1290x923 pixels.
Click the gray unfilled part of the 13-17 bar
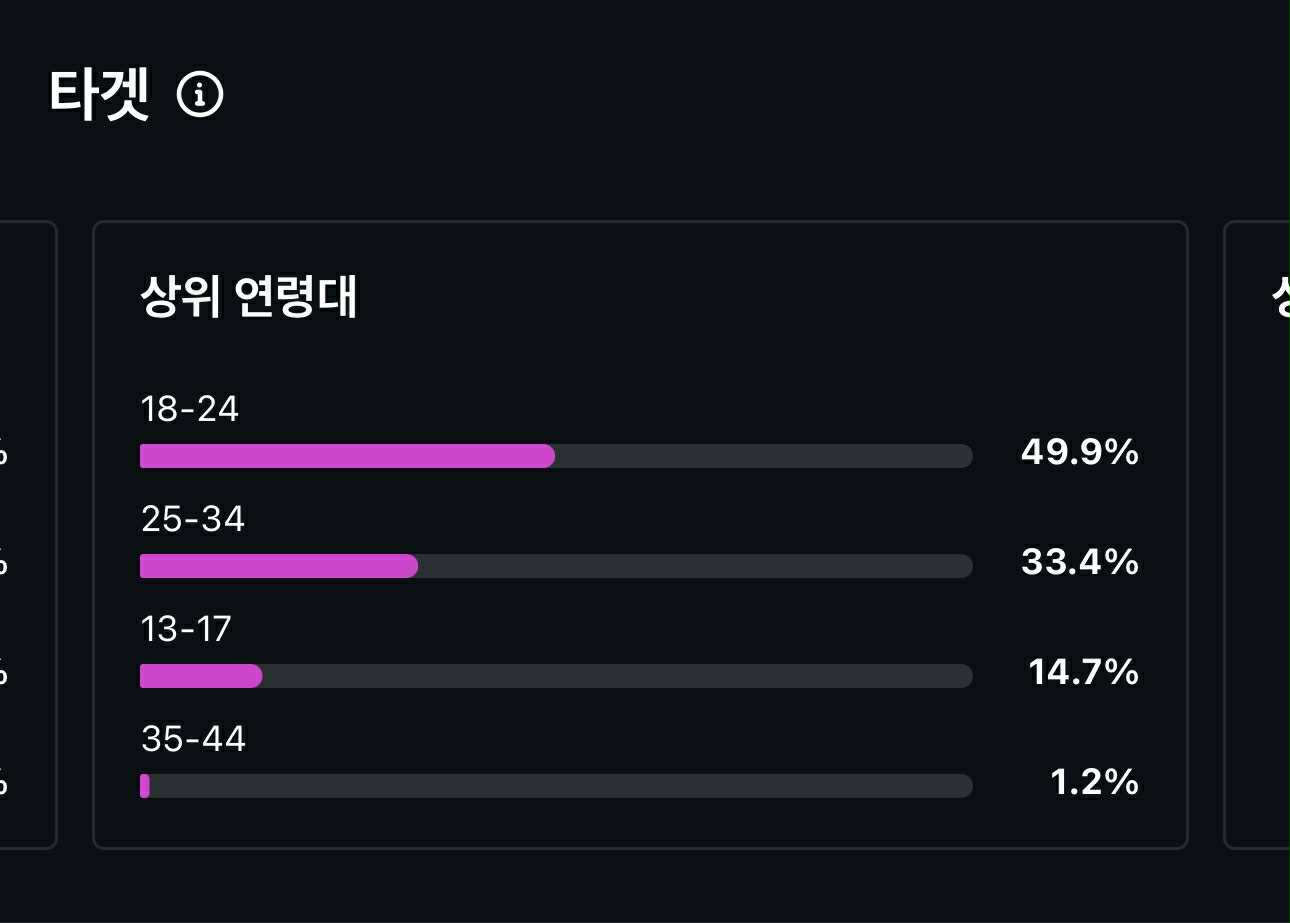click(x=617, y=676)
